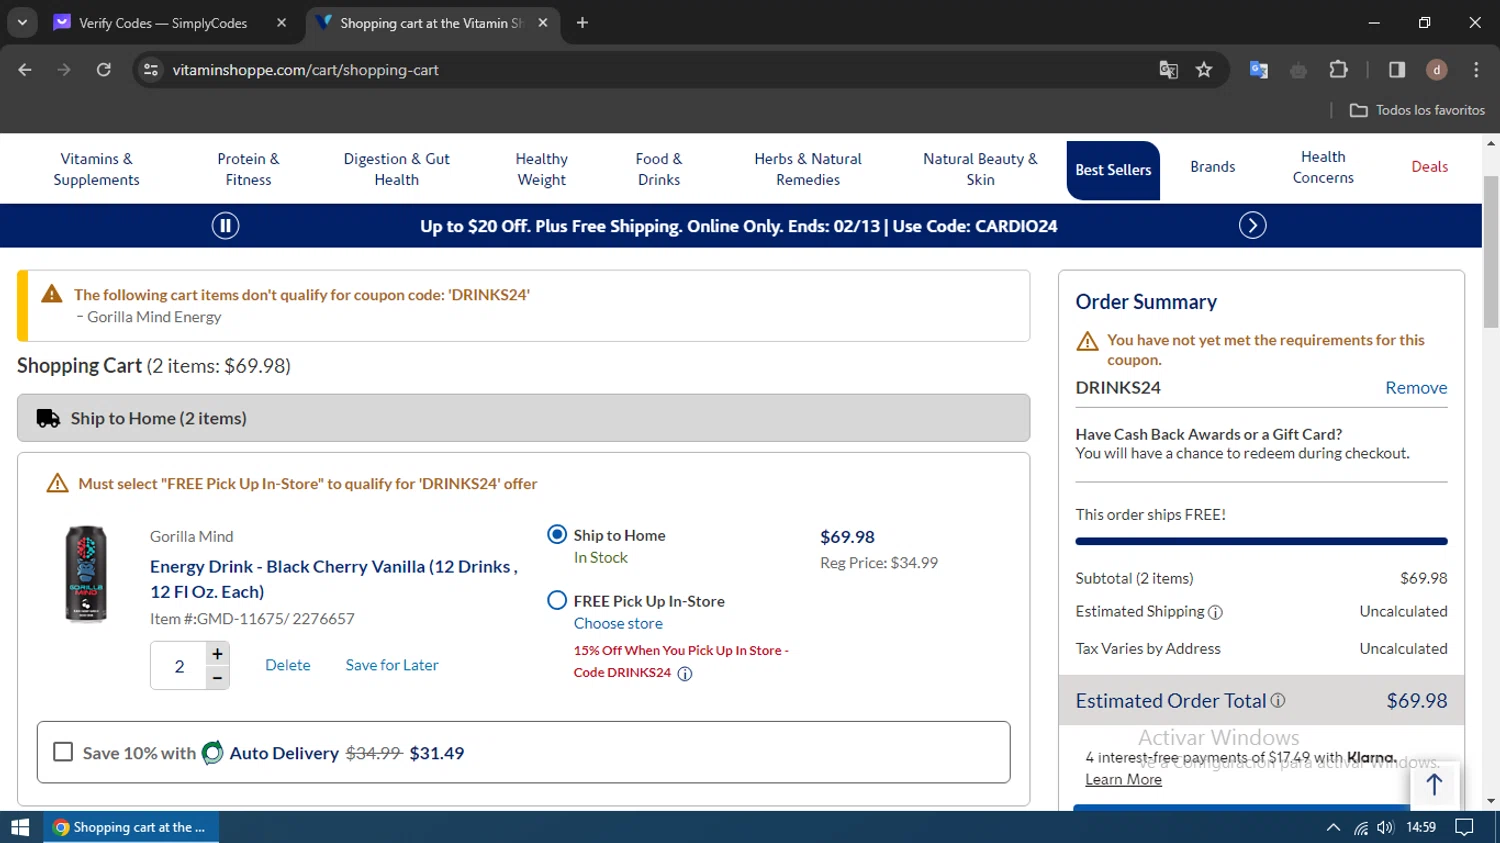Open the Google Translate extension icon
This screenshot has height=843, width=1500.
(x=1258, y=70)
